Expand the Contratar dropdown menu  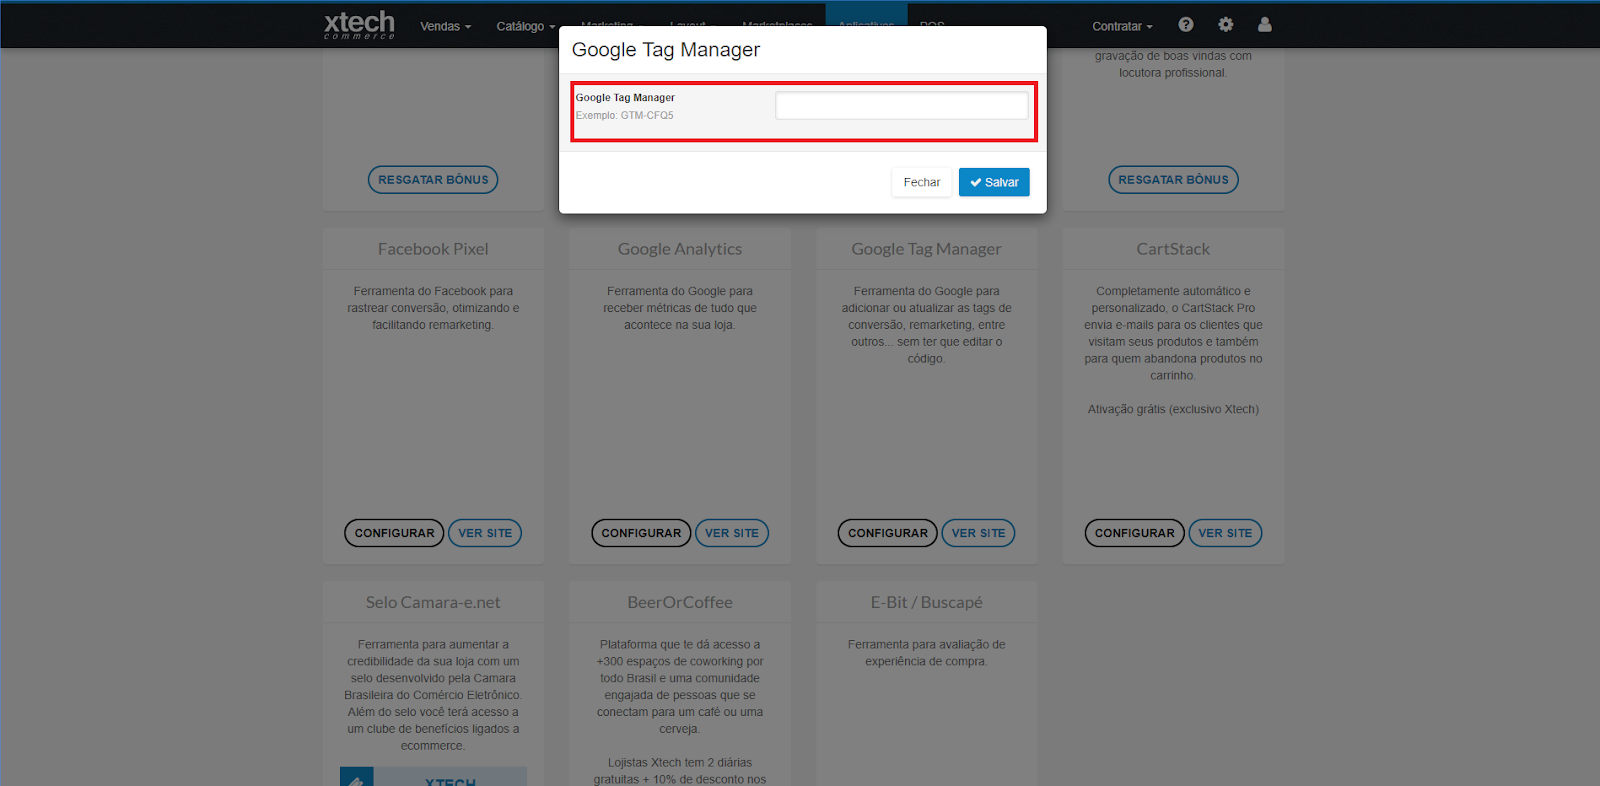pos(1122,26)
